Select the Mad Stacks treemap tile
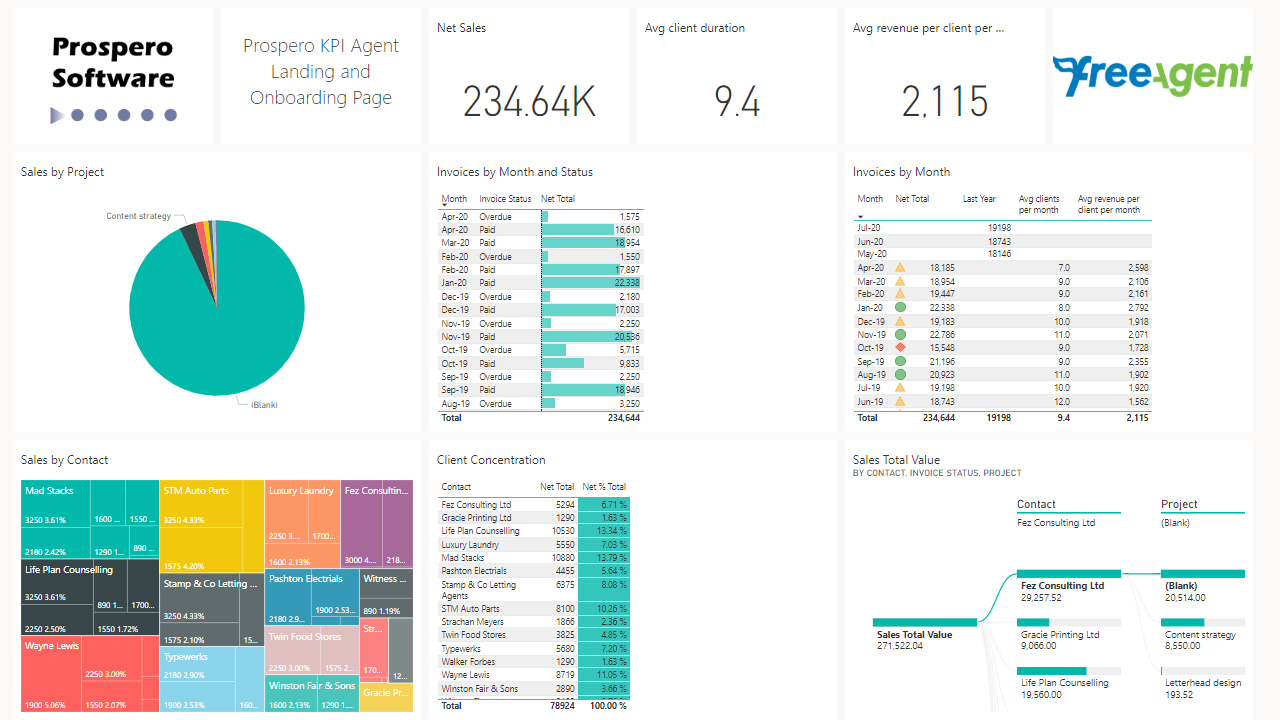Image resolution: width=1280 pixels, height=720 pixels. pos(90,518)
